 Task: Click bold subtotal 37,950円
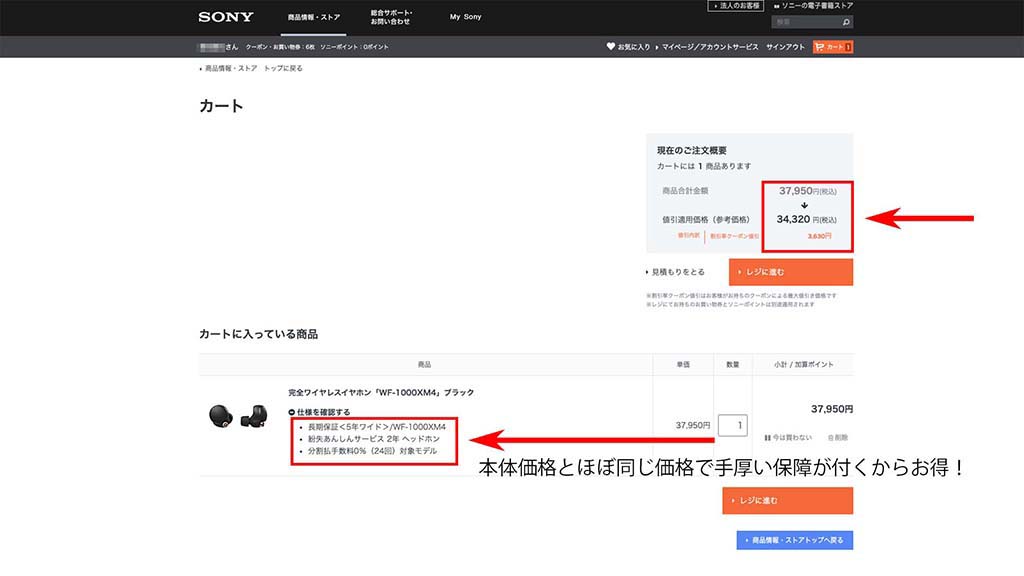coord(831,409)
